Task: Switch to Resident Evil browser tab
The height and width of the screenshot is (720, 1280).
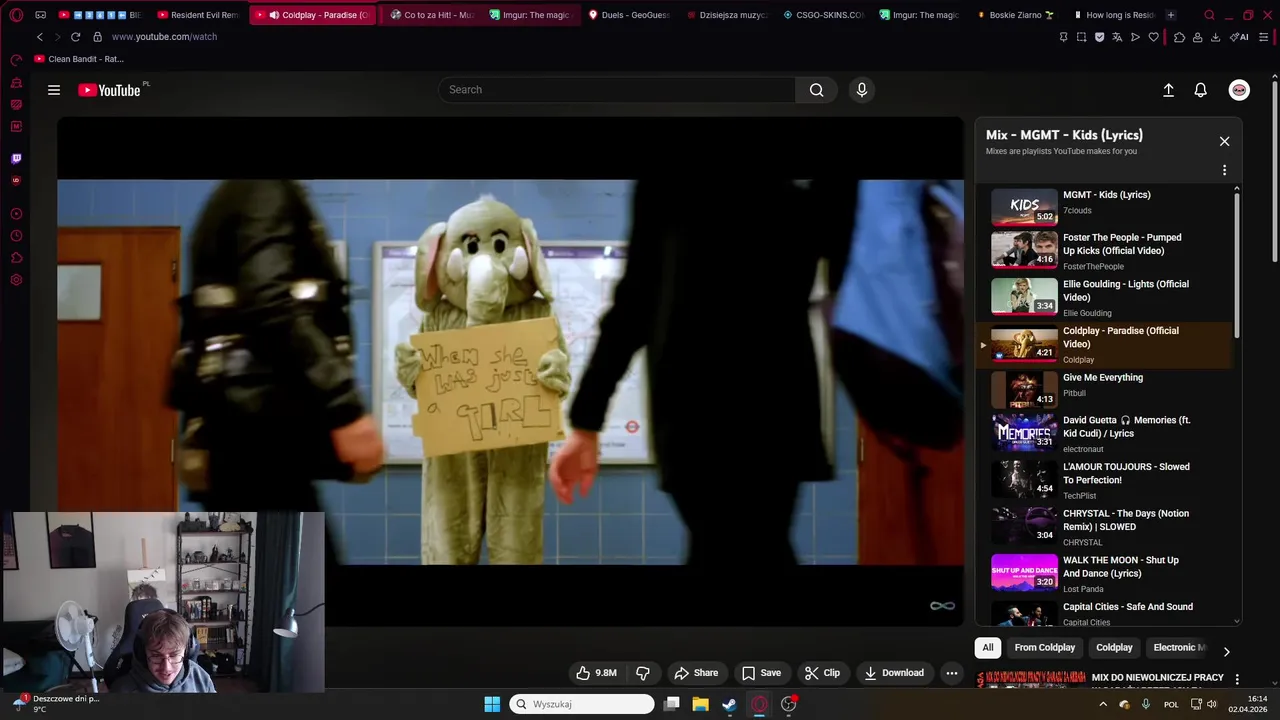Action: click(x=198, y=15)
